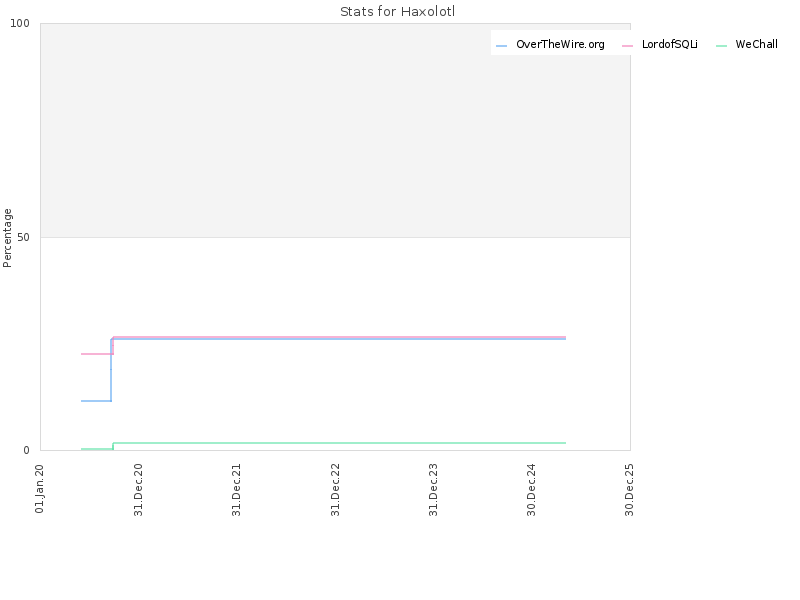This screenshot has height=600, width=800.
Task: Click the Percentage y-axis label
Action: (7, 238)
